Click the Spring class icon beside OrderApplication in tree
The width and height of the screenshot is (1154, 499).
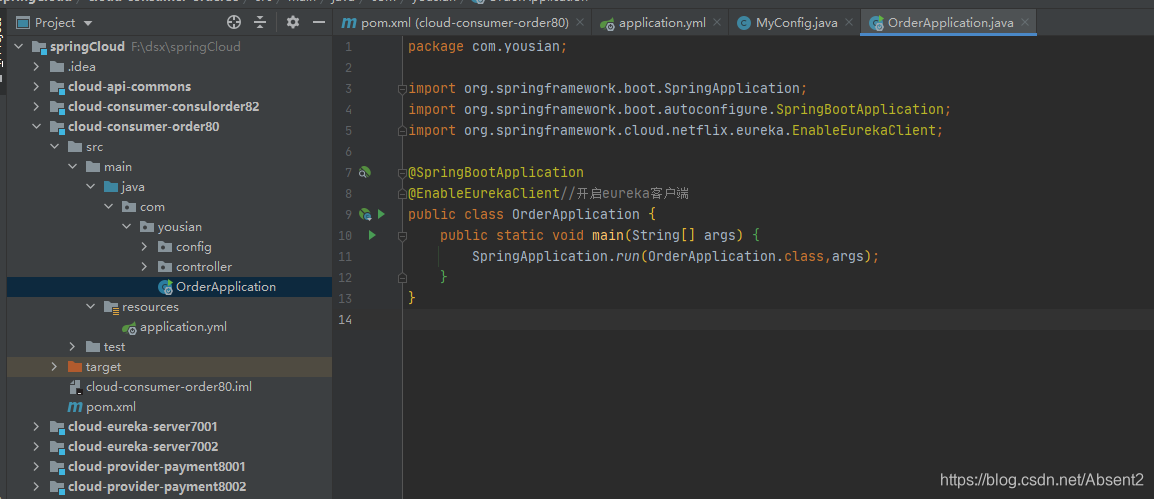(166, 287)
